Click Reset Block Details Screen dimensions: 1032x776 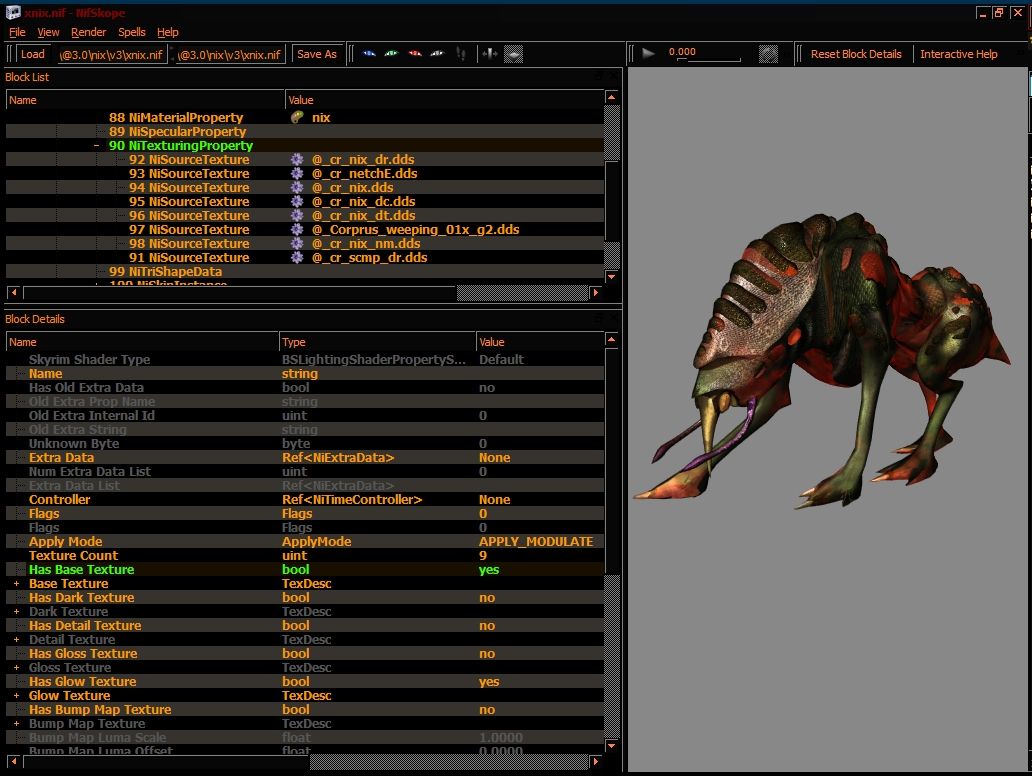click(856, 54)
